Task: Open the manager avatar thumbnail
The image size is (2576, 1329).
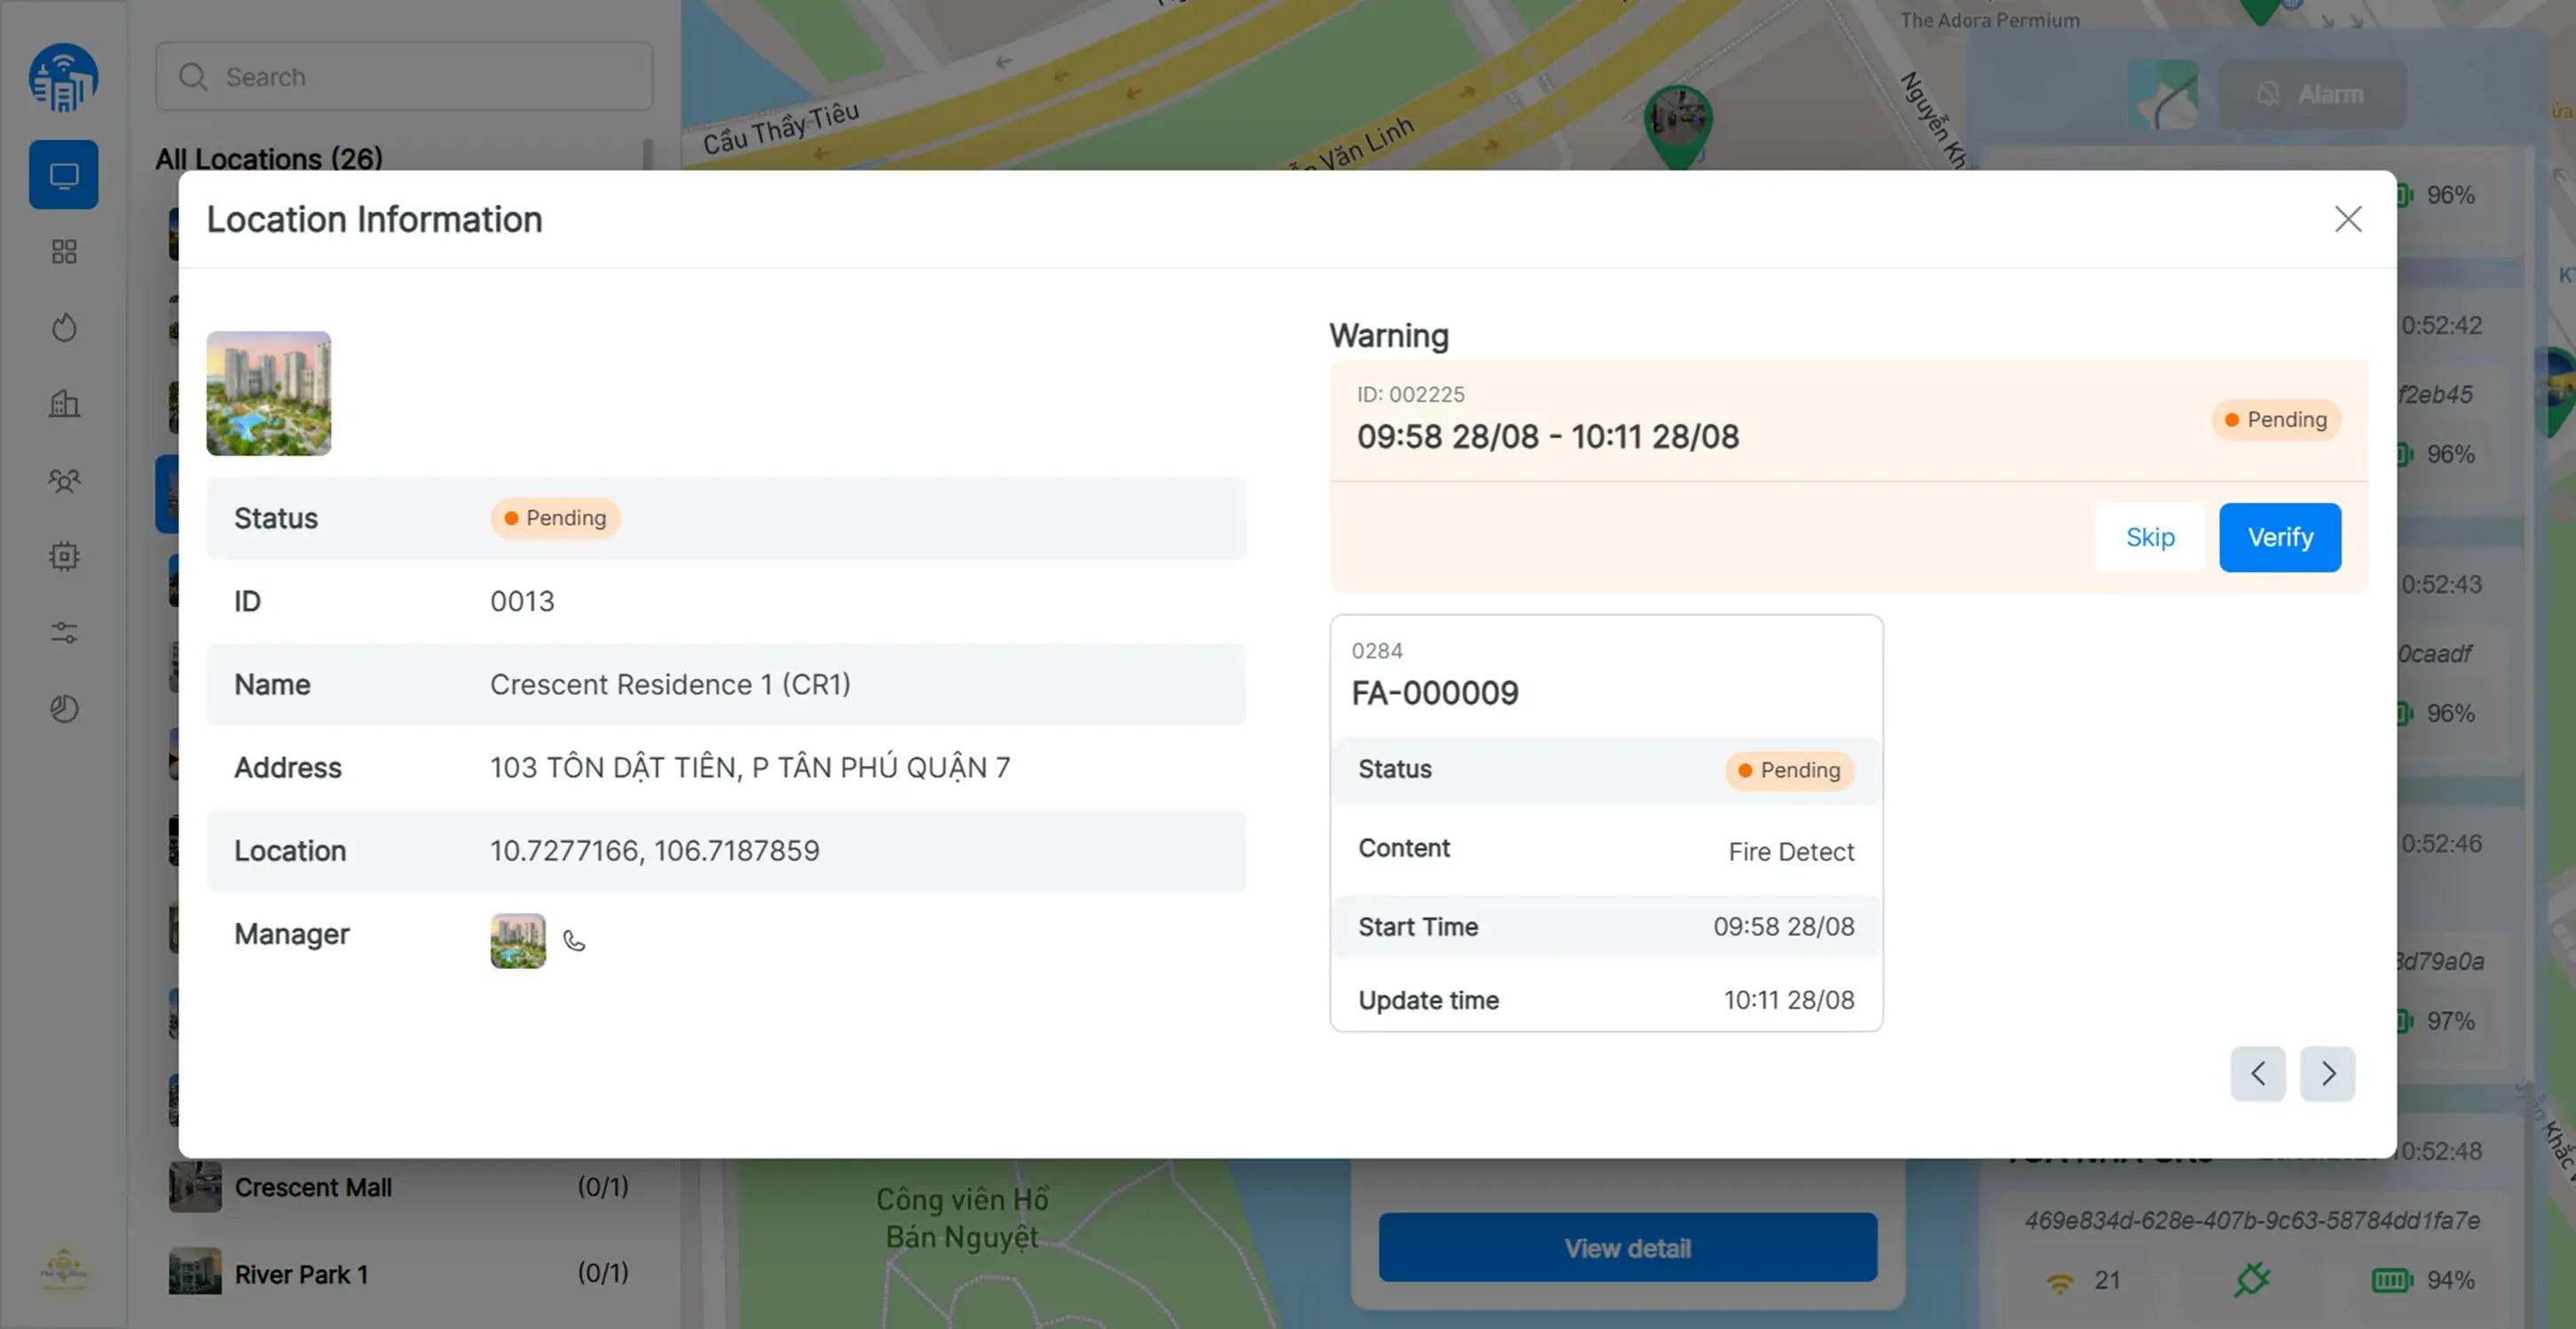Action: coord(518,940)
